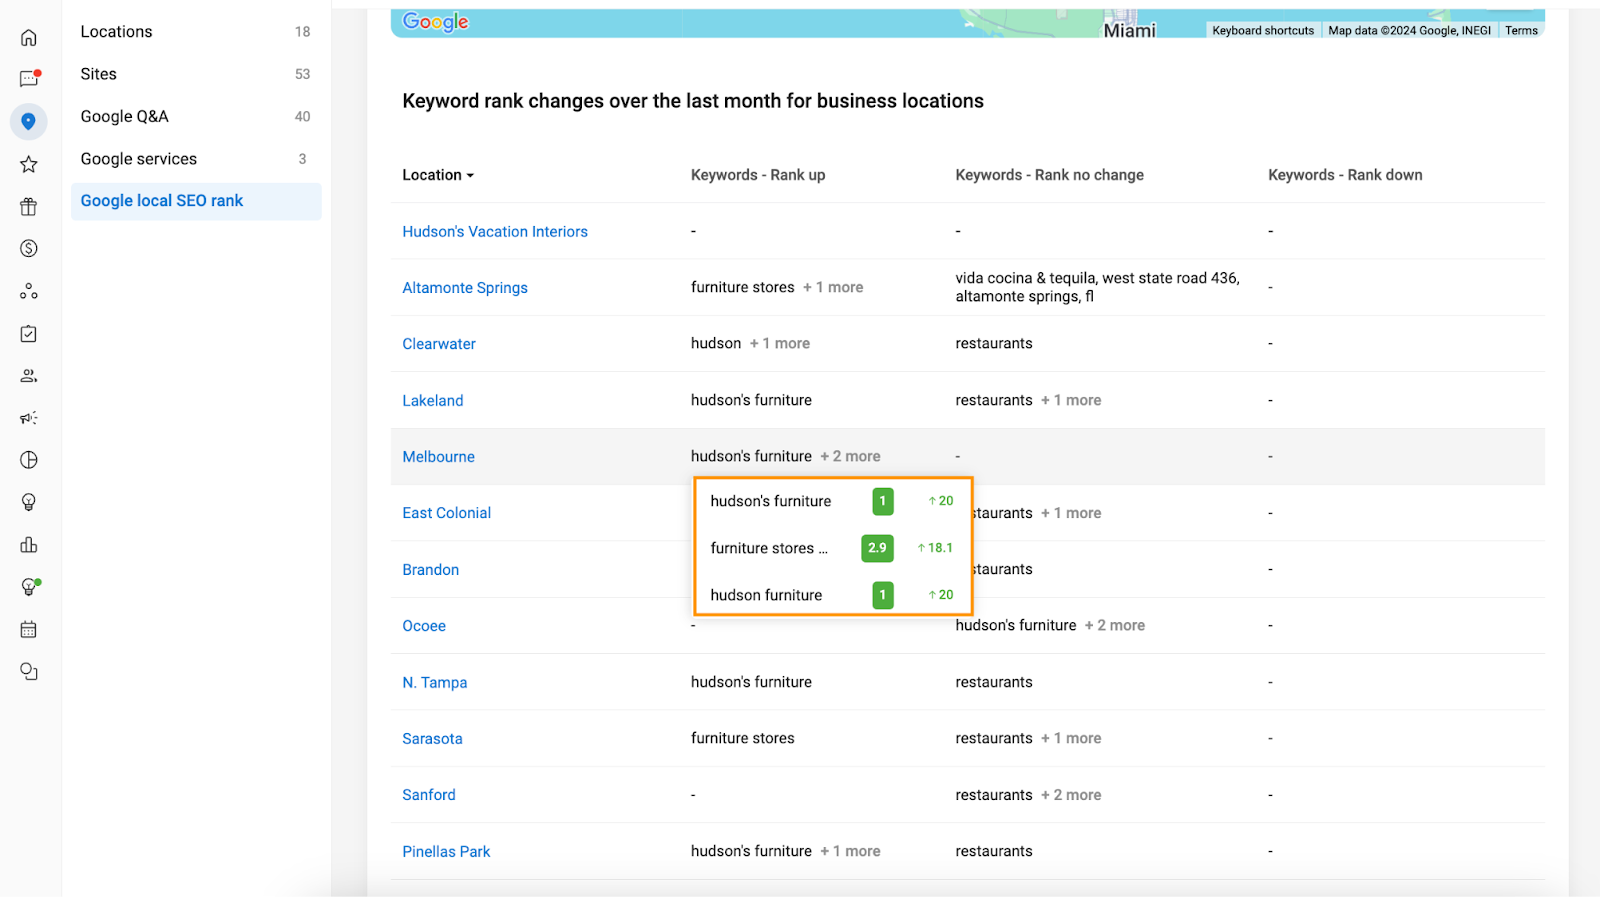Viewport: 1600px width, 897px height.
Task: Expand '+ 1 more' in Sarasota no change
Action: pos(1071,738)
